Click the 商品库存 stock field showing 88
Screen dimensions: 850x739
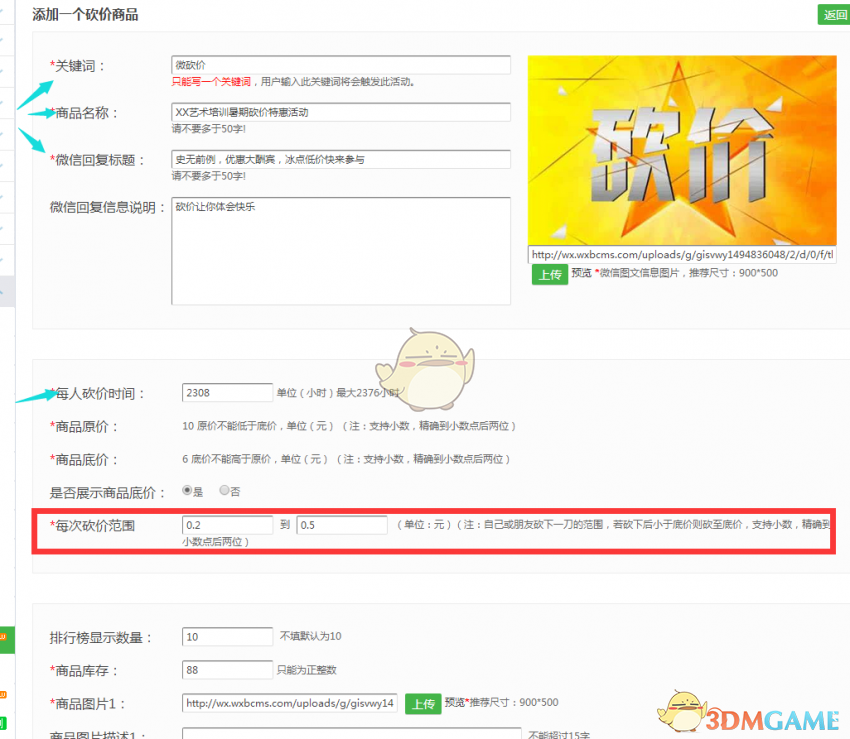(x=226, y=669)
